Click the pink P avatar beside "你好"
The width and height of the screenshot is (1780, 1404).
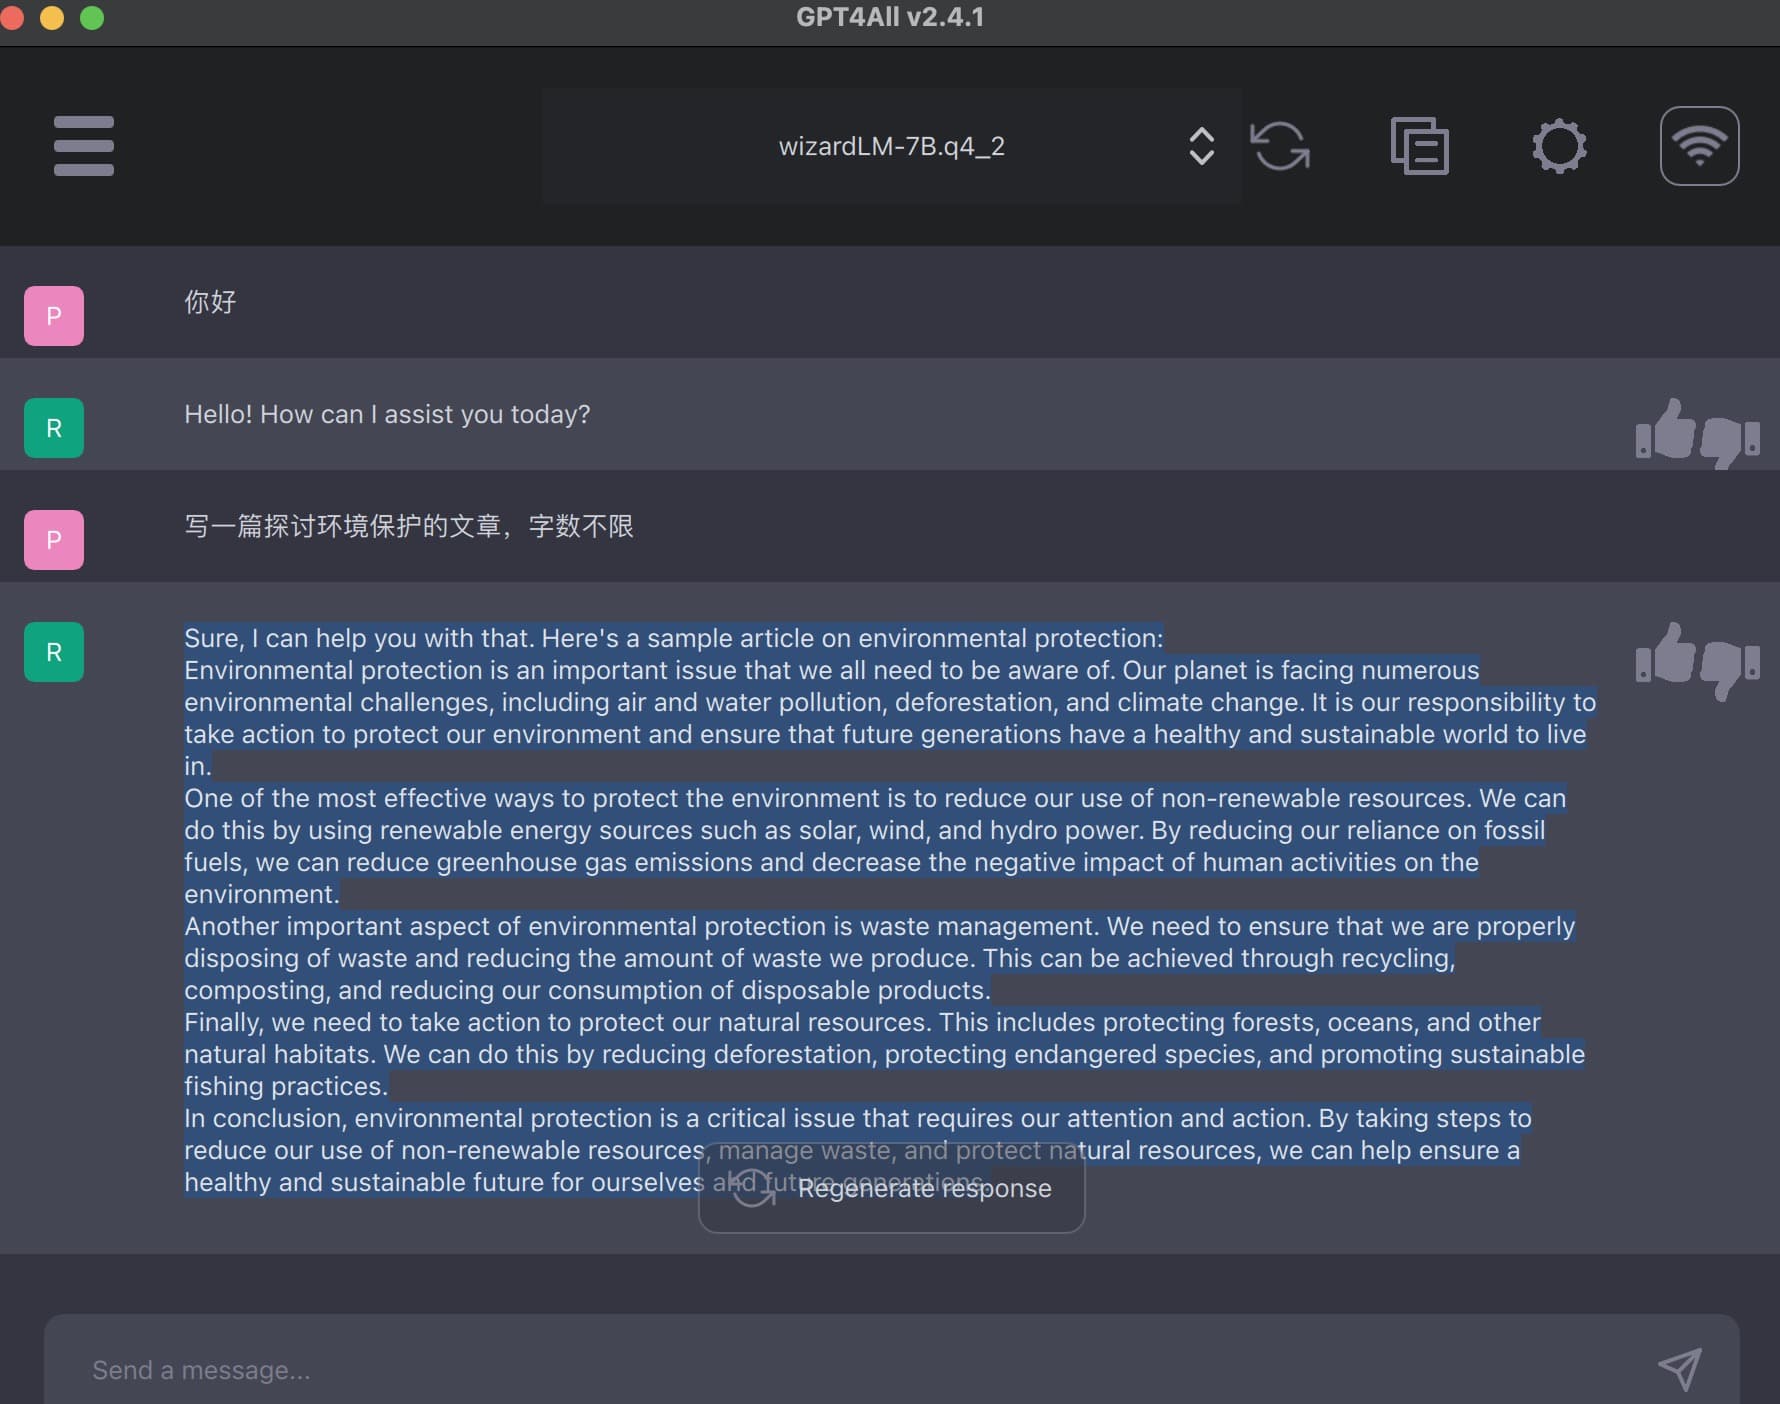click(54, 316)
